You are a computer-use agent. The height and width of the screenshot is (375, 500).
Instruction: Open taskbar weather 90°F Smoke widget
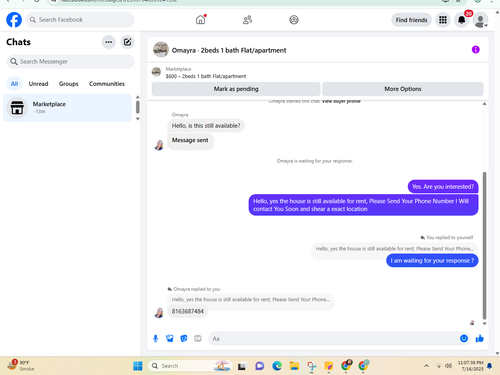[21, 366]
